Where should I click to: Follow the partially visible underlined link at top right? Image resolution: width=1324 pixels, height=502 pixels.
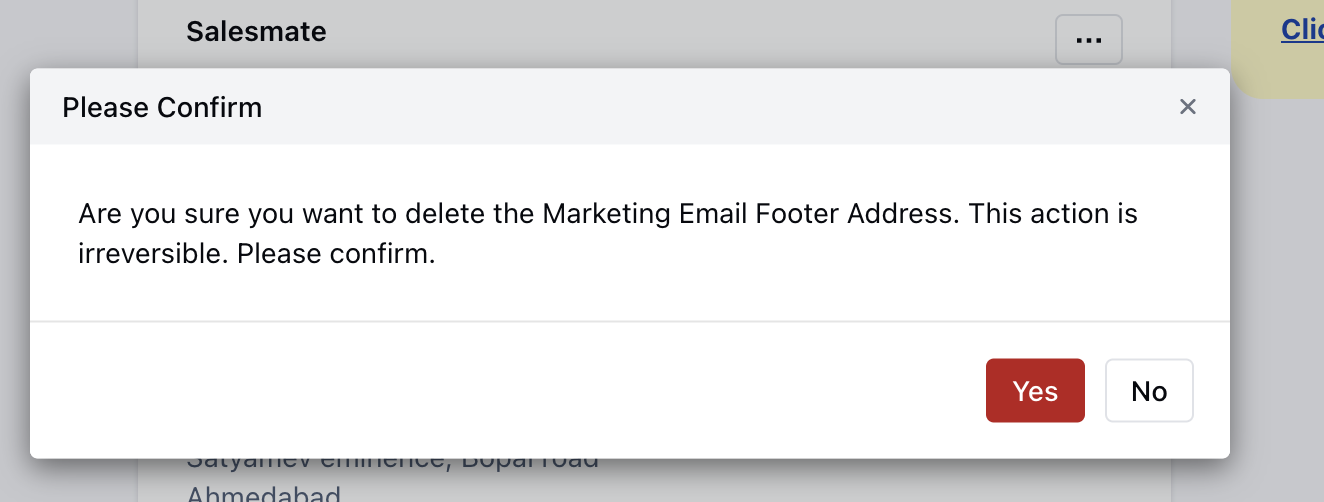coord(1302,30)
